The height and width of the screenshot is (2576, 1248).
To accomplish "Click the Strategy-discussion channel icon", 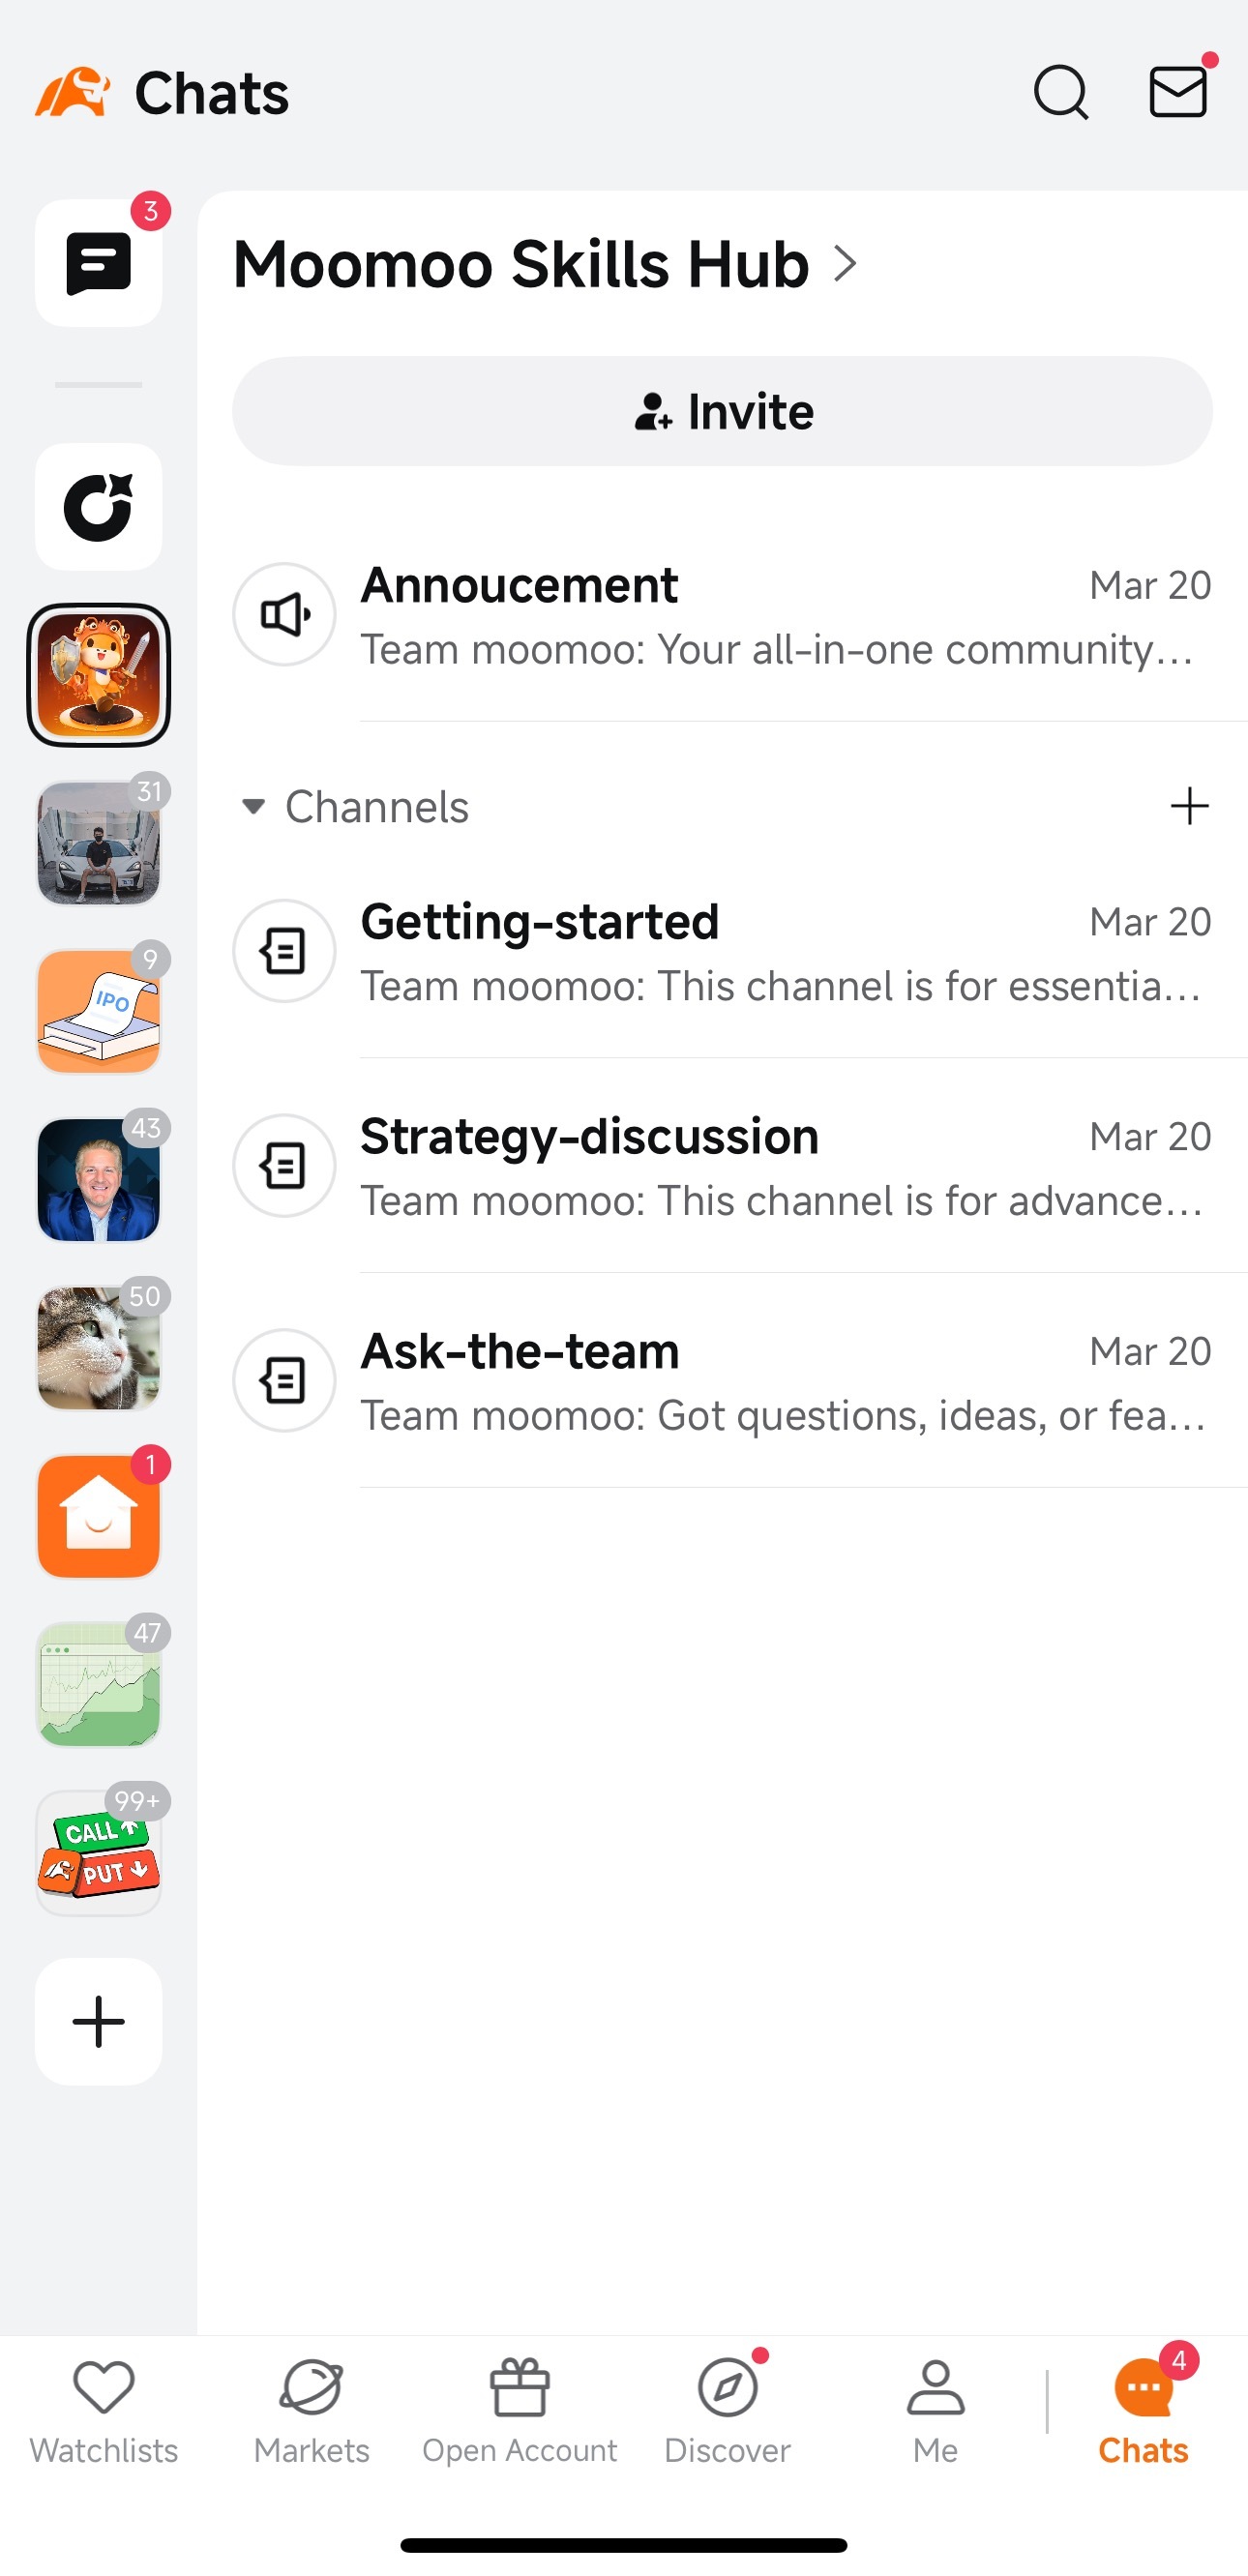I will (284, 1166).
